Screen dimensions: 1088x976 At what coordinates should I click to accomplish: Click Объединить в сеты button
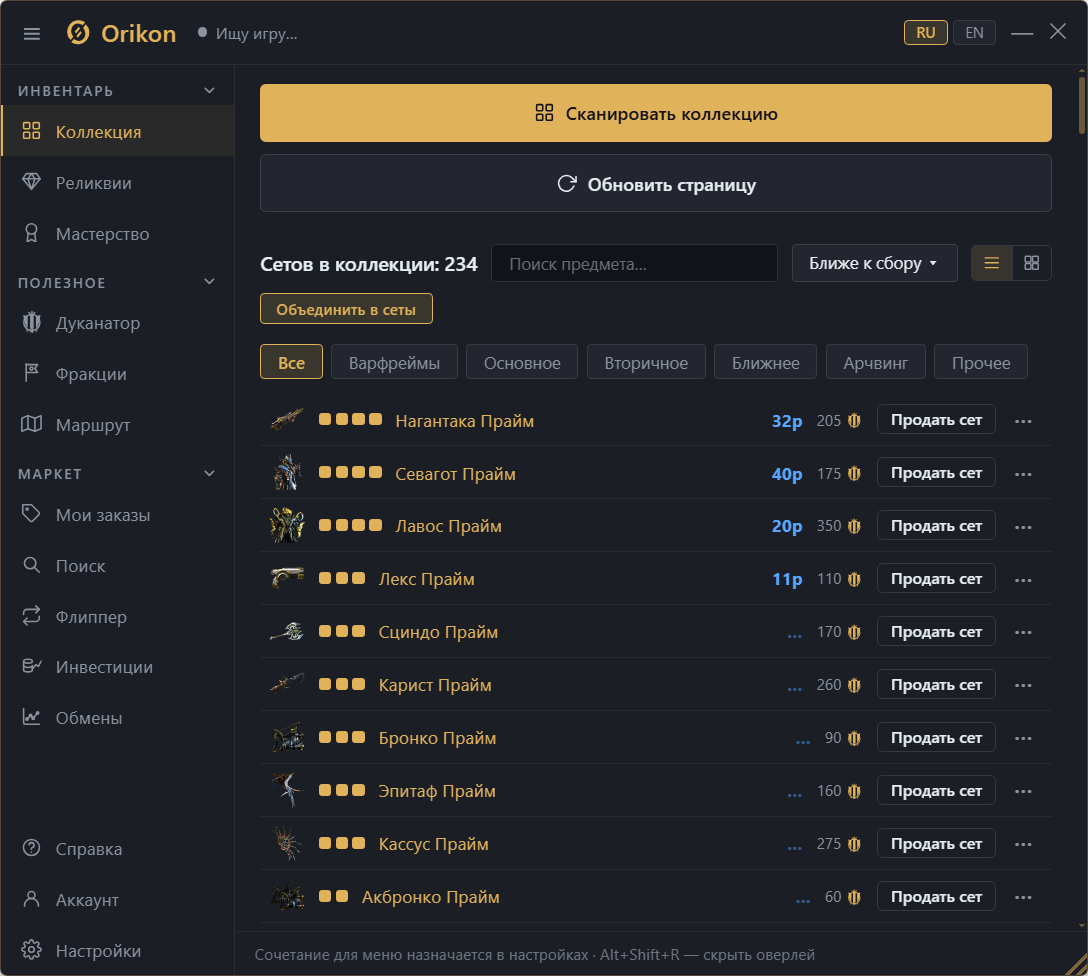point(346,309)
